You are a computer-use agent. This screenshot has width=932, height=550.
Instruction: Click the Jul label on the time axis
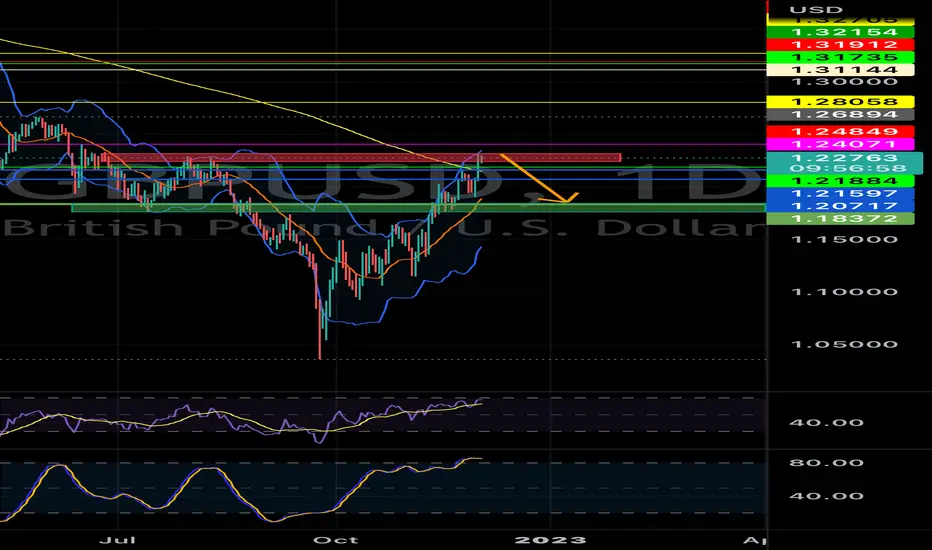[117, 540]
